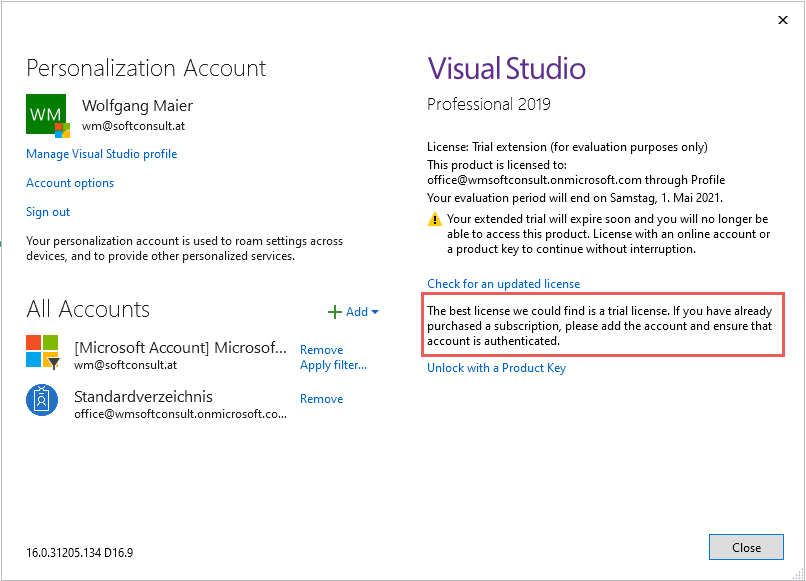806x581 pixels.
Task: Open Account options
Action: coord(70,182)
